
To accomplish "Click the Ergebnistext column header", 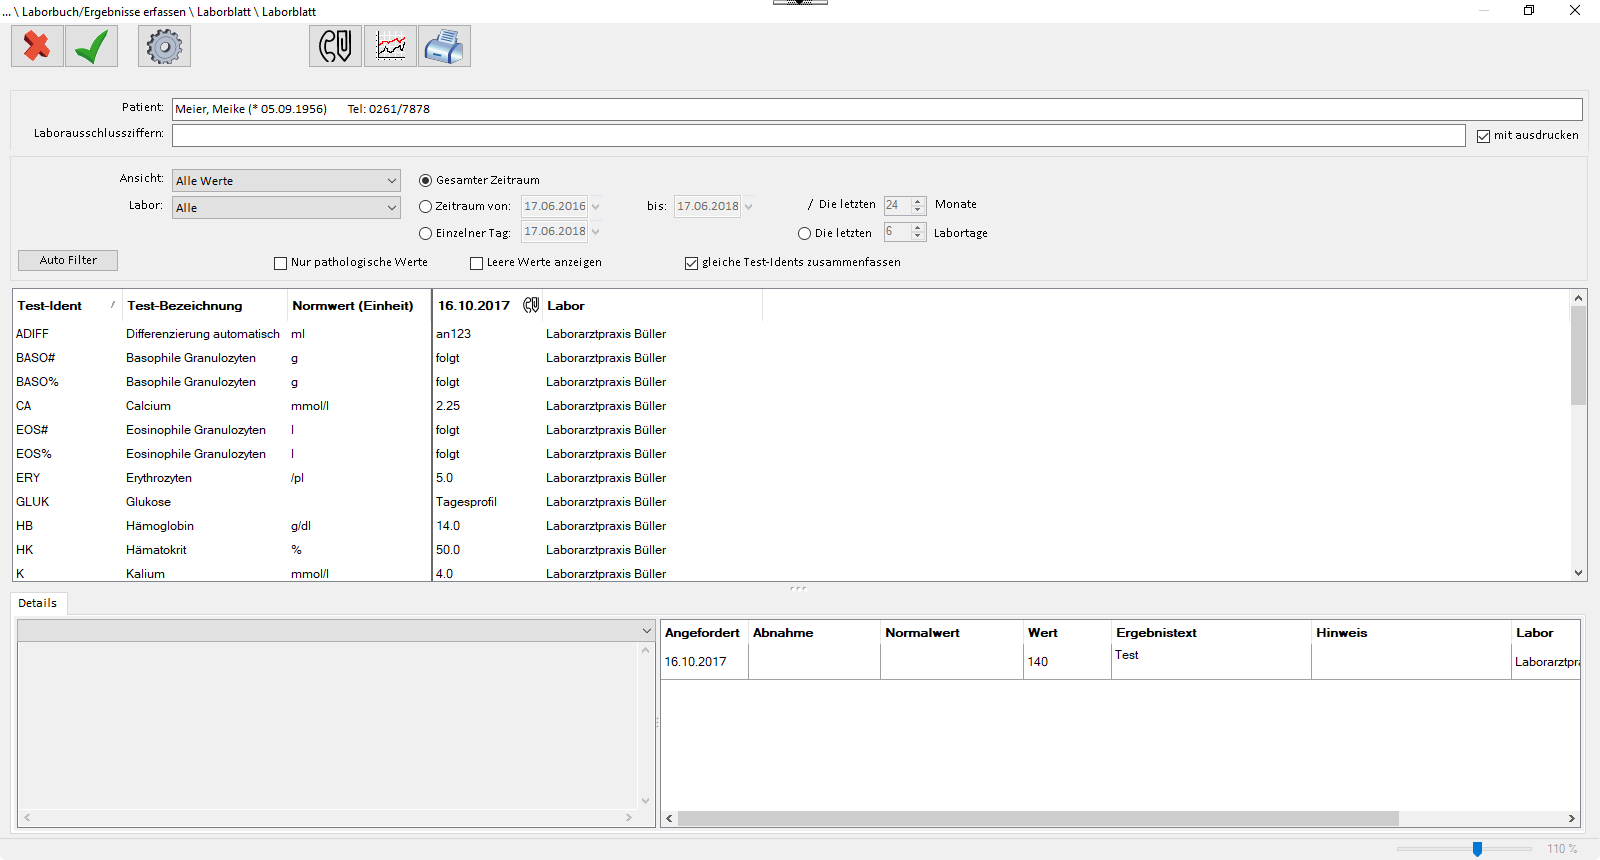I will click(x=1211, y=633).
